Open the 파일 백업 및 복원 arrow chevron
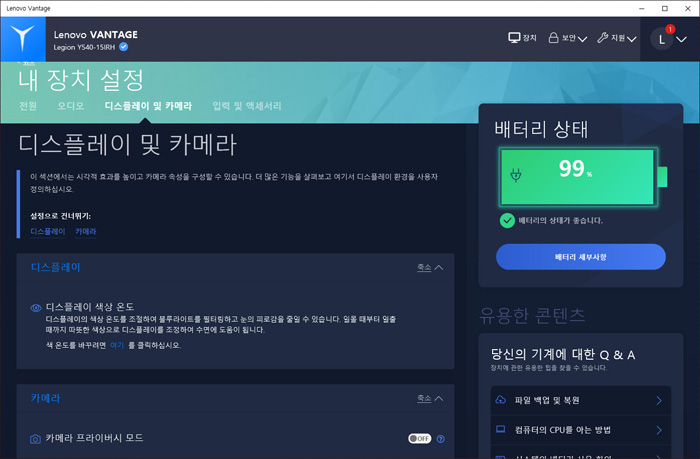This screenshot has height=459, width=700. click(x=659, y=401)
